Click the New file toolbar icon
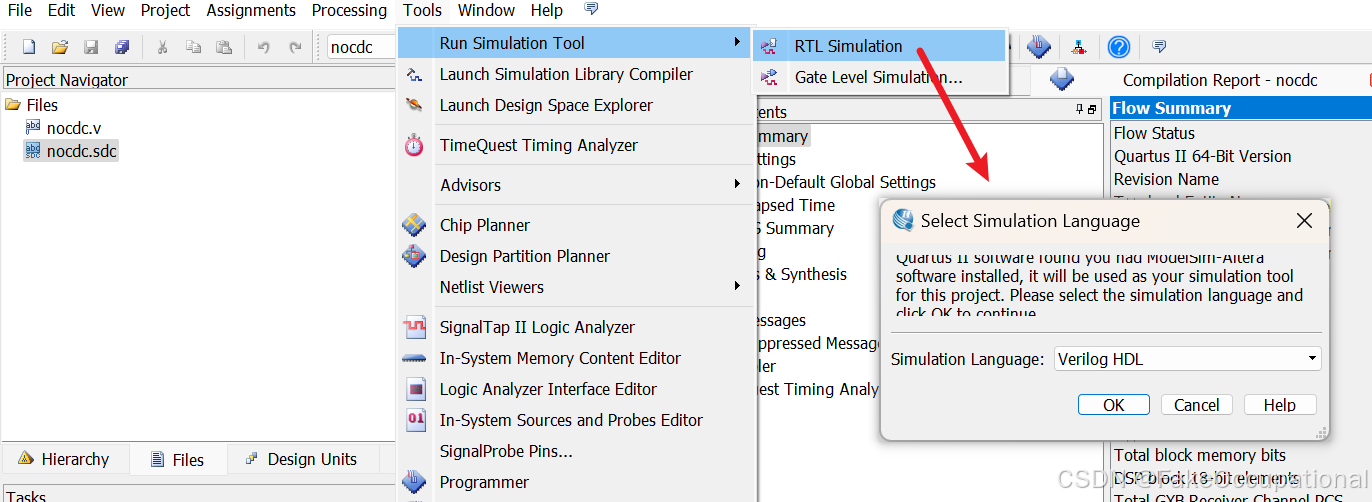The height and width of the screenshot is (502, 1372). click(29, 47)
